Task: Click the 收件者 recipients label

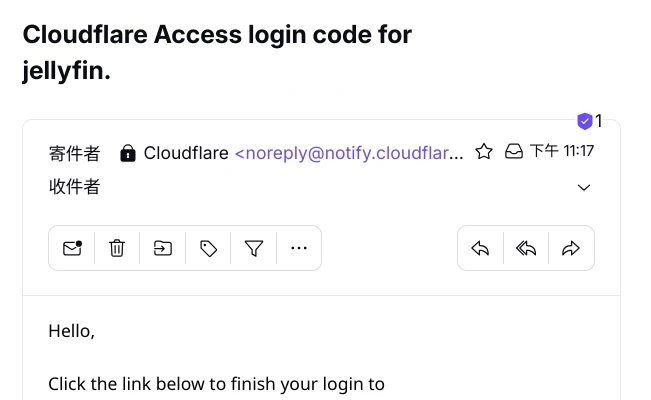Action: [x=74, y=187]
